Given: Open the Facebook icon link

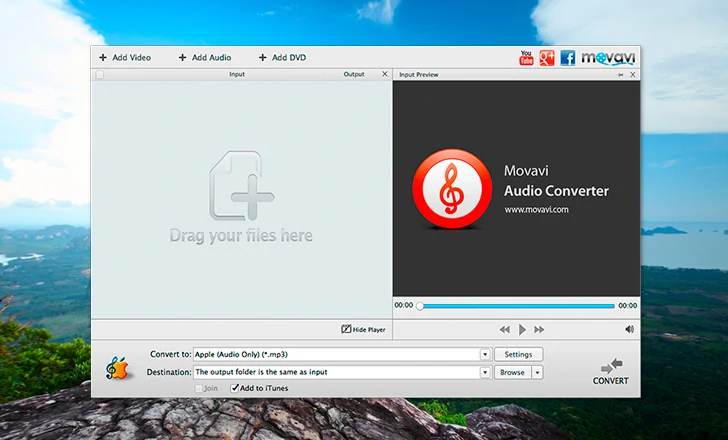Looking at the screenshot, I should coord(567,58).
